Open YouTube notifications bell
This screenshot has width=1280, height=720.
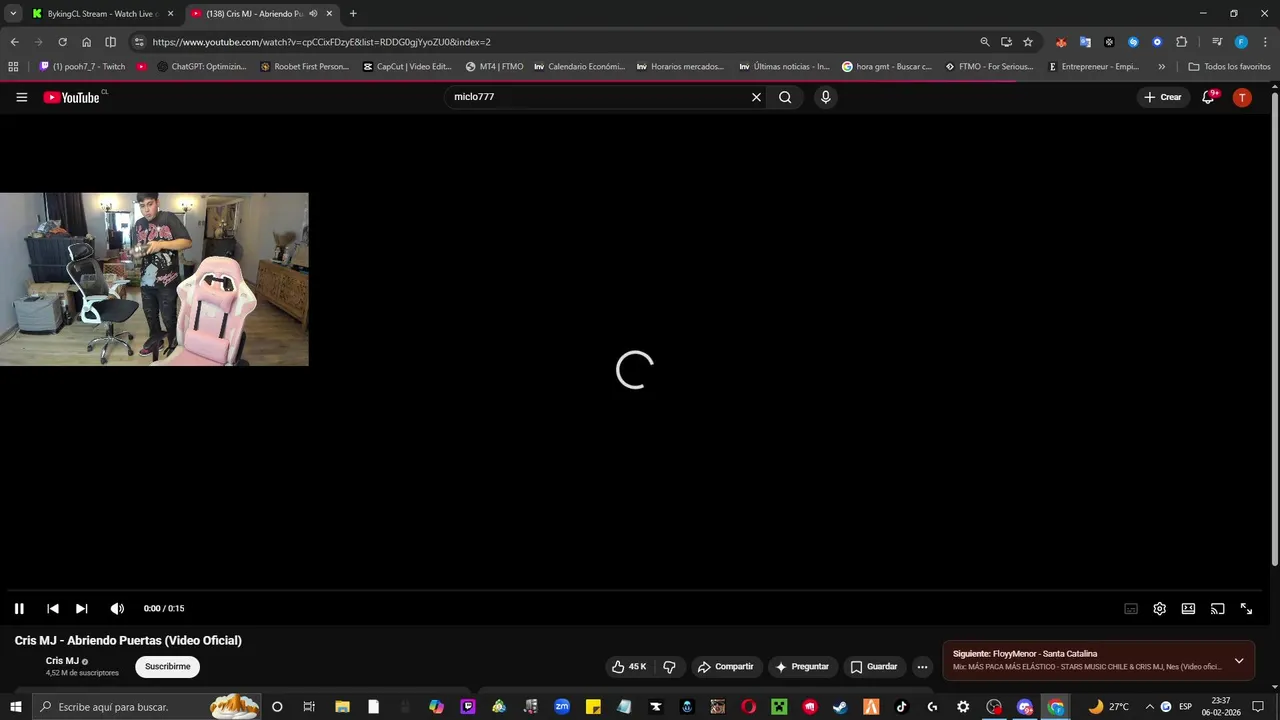pos(1208,97)
